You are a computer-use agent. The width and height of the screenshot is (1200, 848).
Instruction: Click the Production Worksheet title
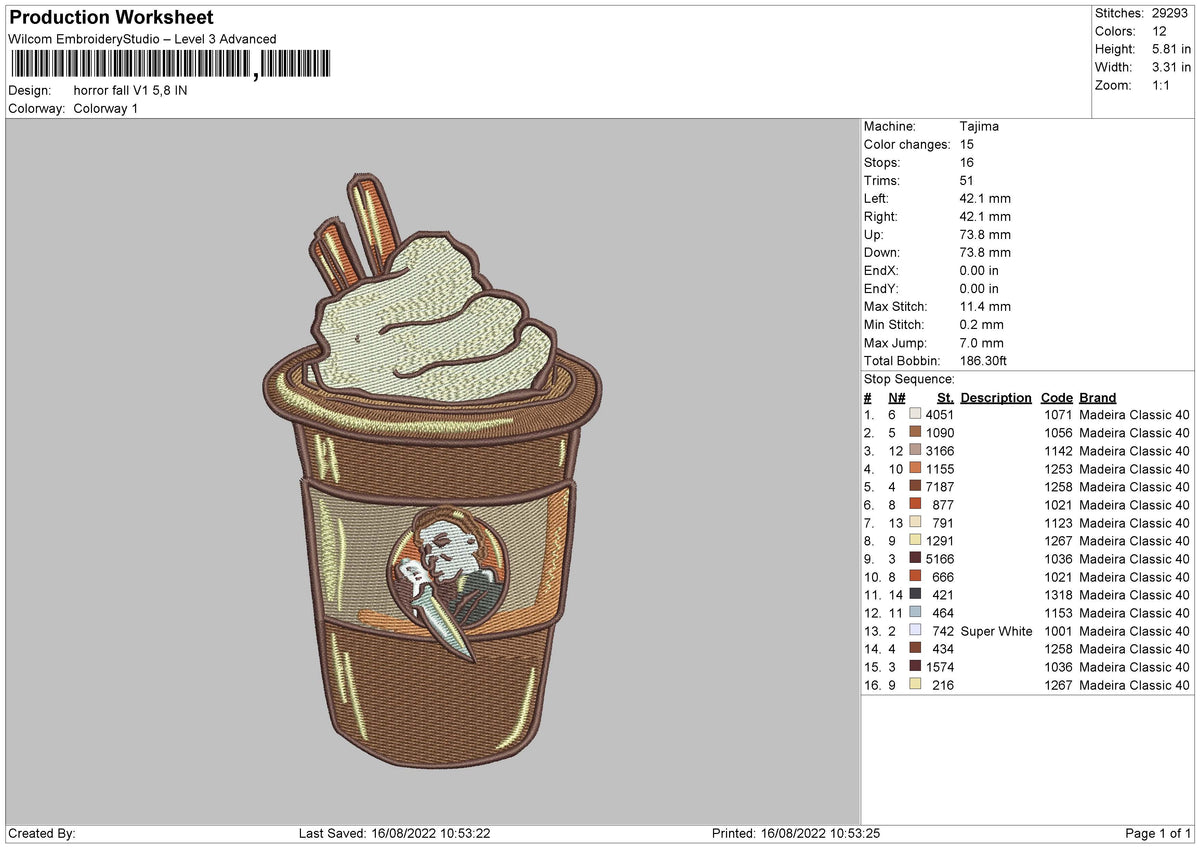click(111, 18)
